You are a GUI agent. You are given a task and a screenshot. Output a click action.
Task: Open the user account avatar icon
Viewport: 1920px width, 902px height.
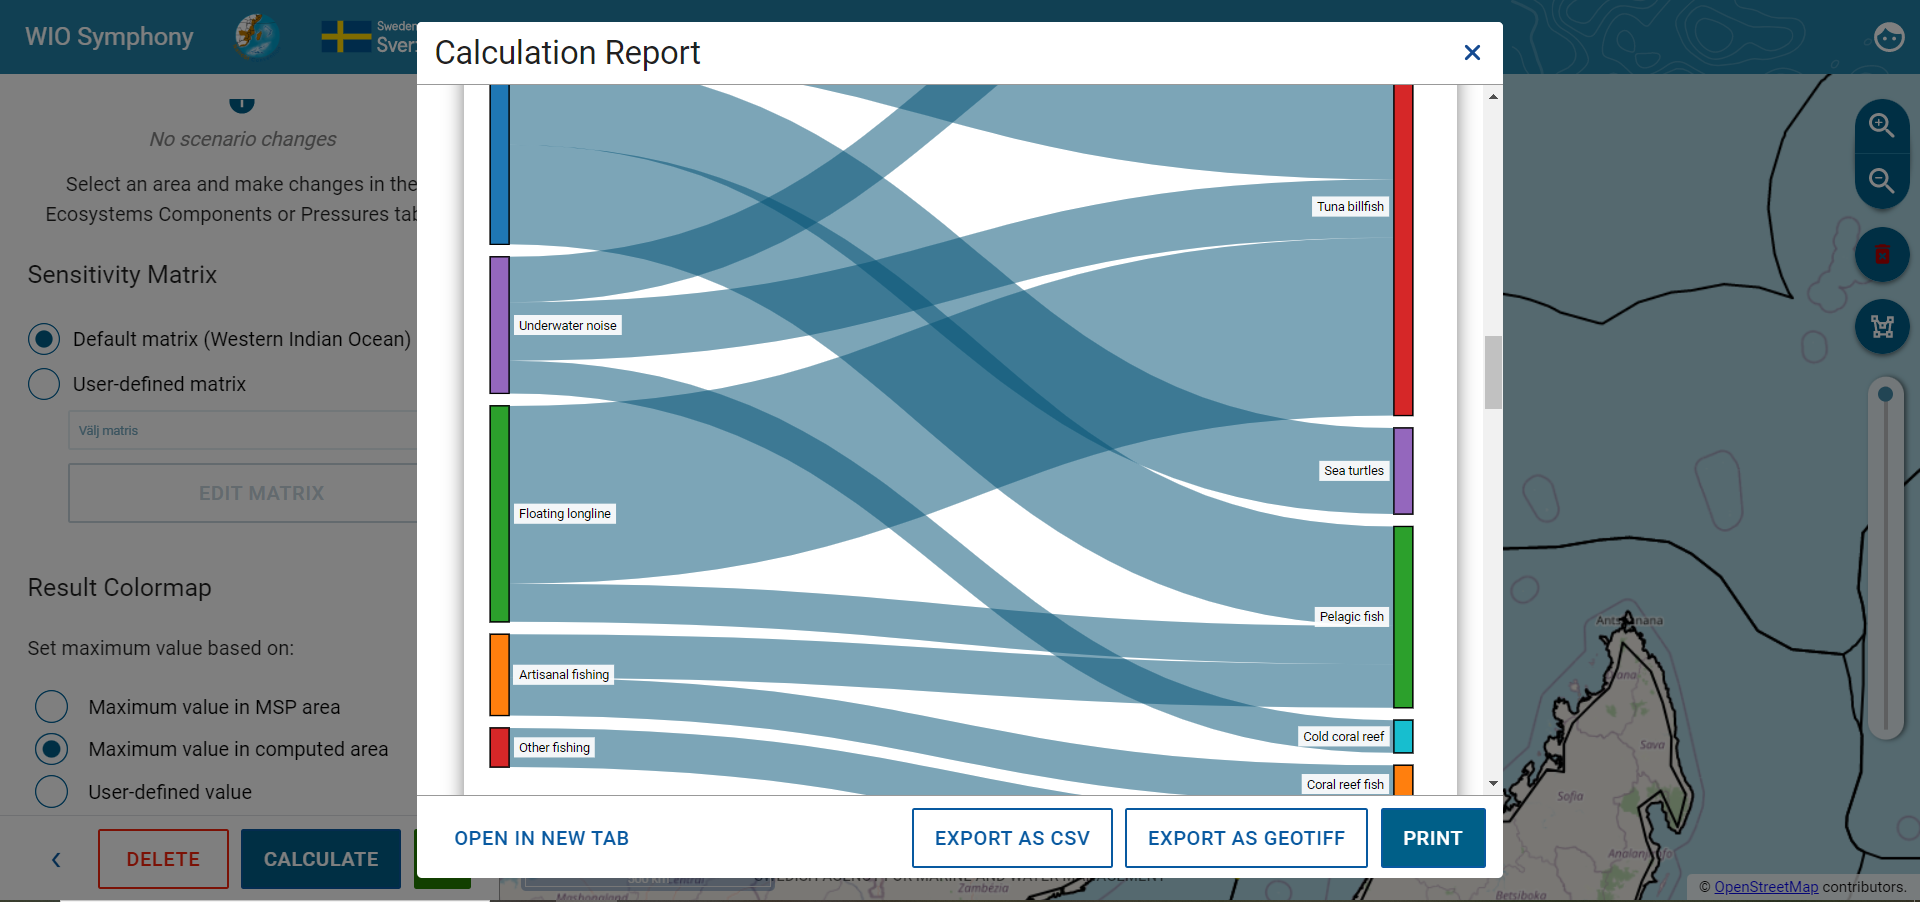(x=1889, y=37)
